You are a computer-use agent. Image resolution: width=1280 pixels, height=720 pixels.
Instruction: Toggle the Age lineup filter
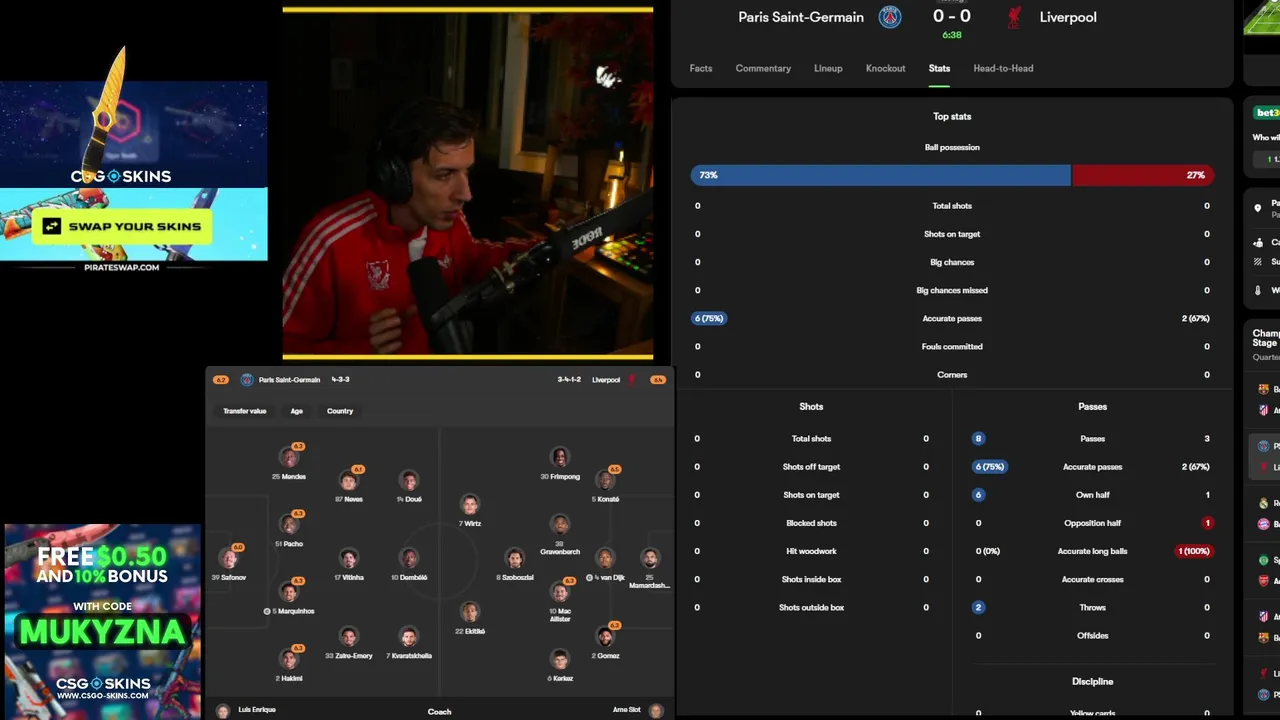coord(297,411)
